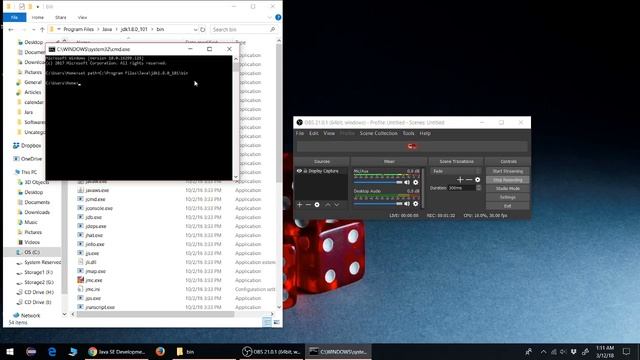The width and height of the screenshot is (640, 360).
Task: Open the OBS Help menu
Action: [425, 133]
